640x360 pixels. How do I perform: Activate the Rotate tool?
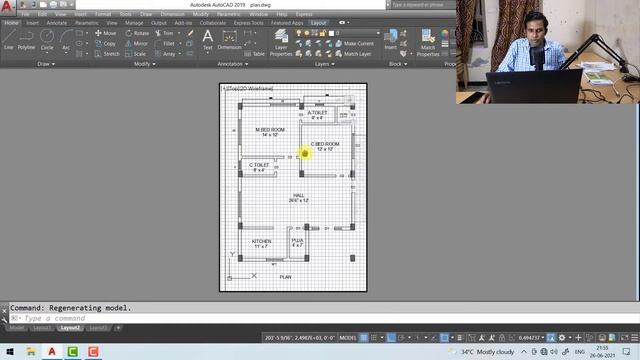pos(137,33)
